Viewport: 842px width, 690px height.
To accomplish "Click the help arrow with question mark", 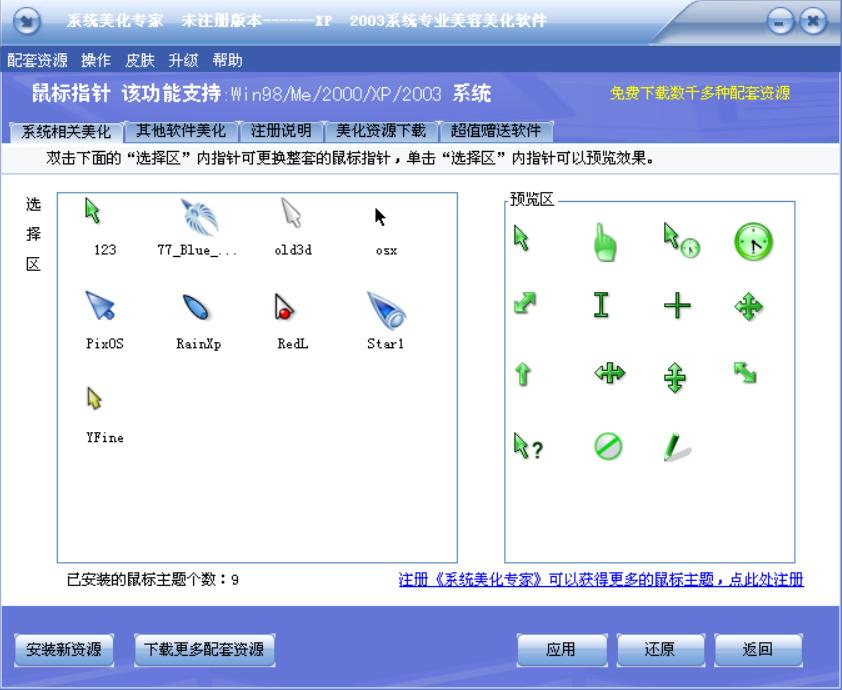I will tap(528, 446).
